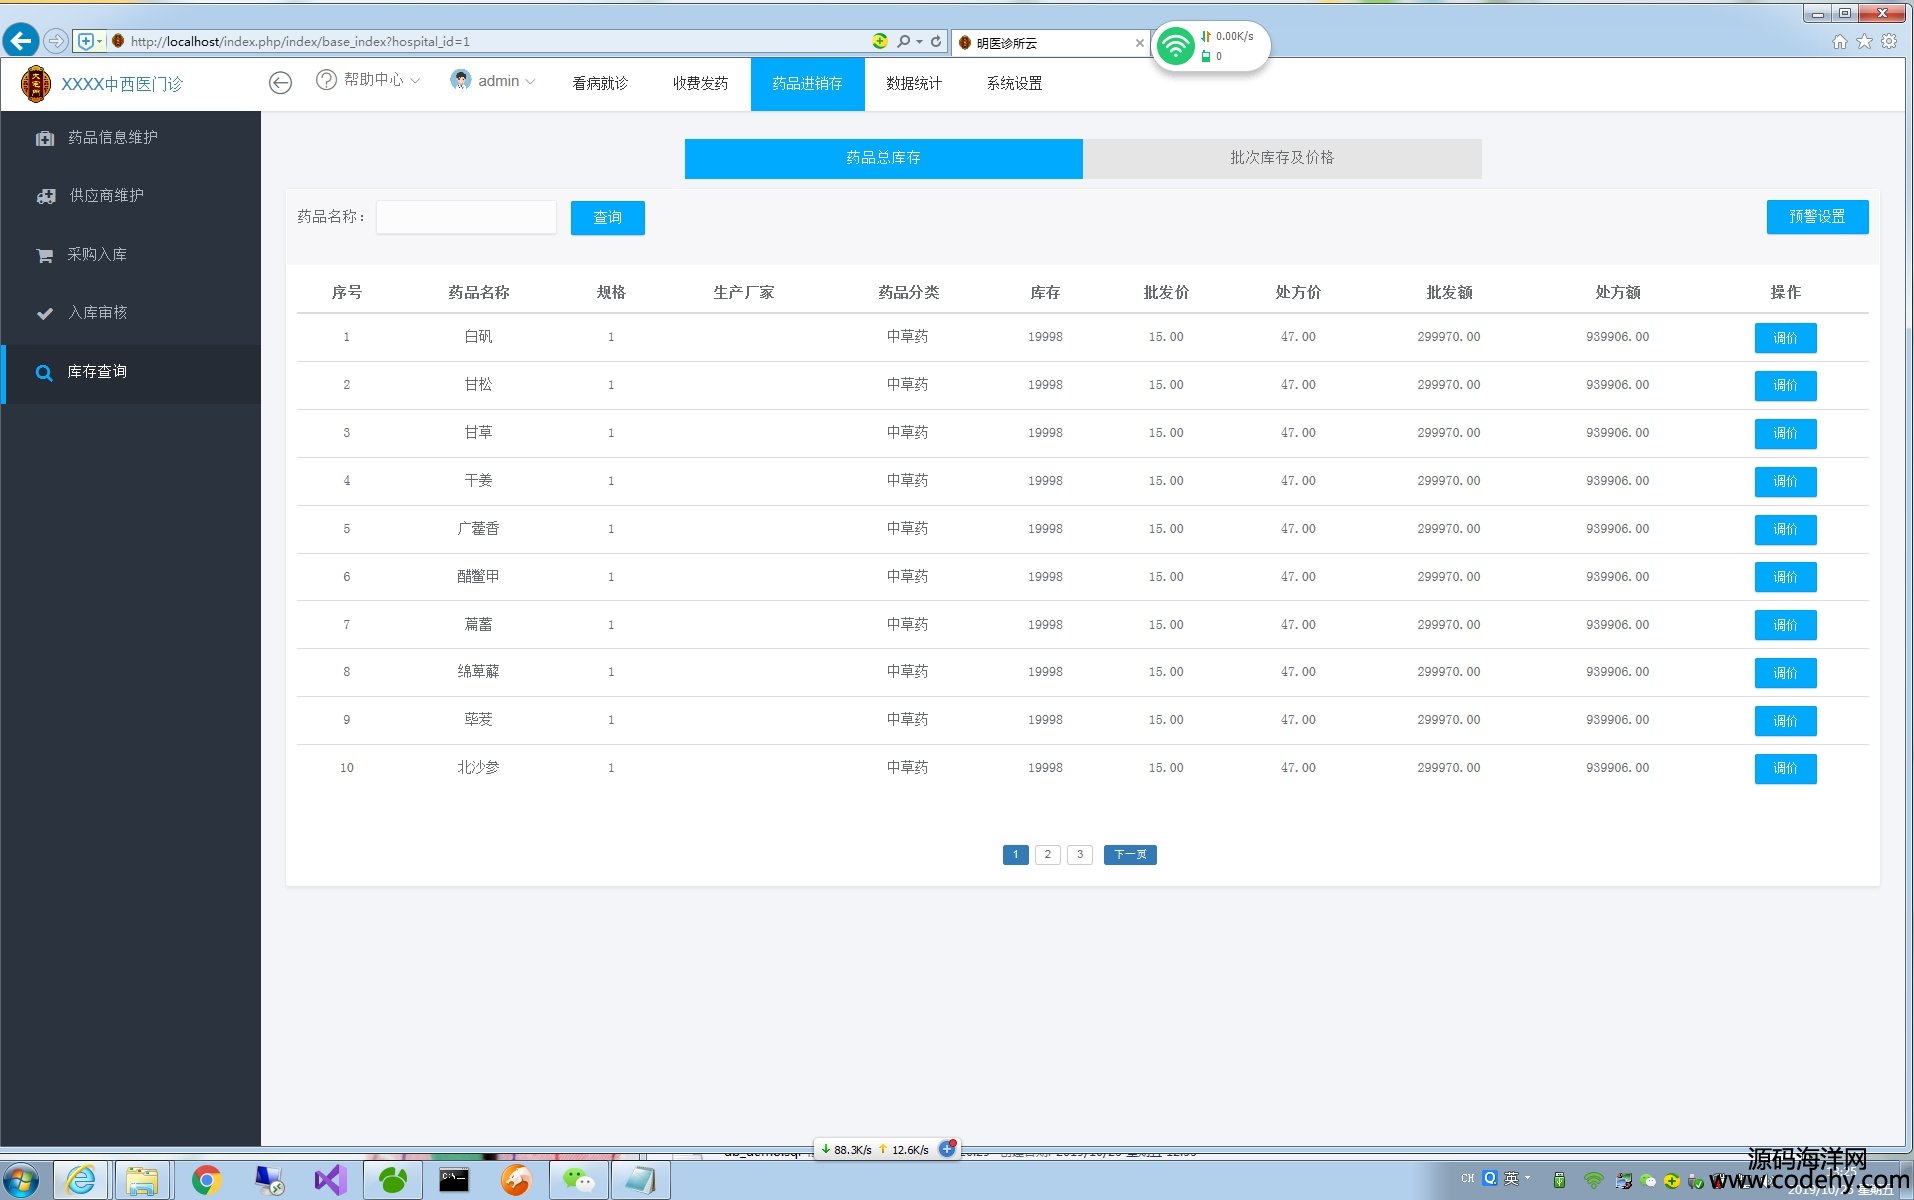Click 调价 for 广藿香 row

[1785, 530]
